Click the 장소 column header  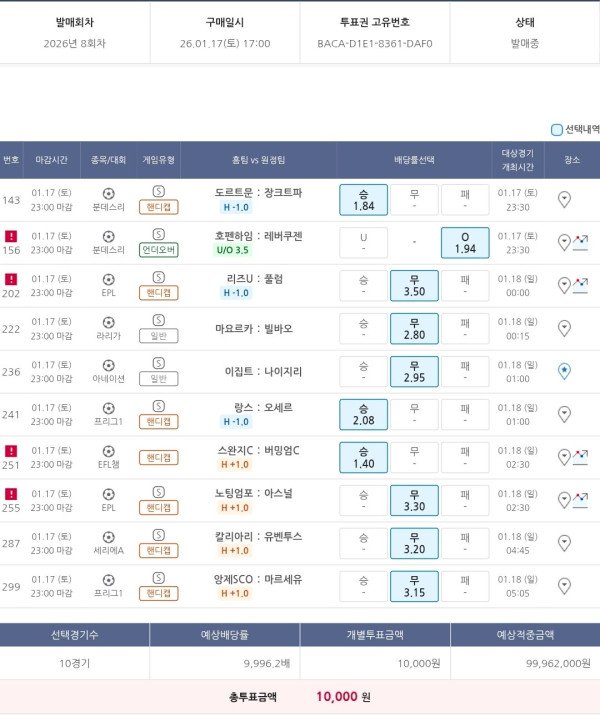click(x=572, y=160)
